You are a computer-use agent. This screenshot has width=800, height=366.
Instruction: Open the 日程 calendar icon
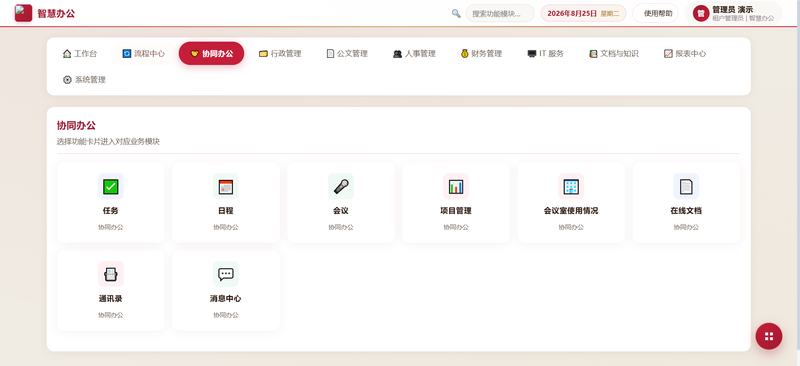(226, 186)
